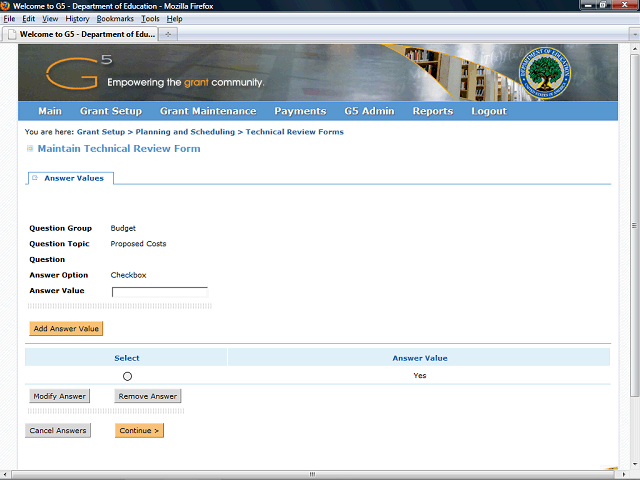Switch to the Welcome to G5 browser tab
This screenshot has width=640, height=480.
click(82, 34)
